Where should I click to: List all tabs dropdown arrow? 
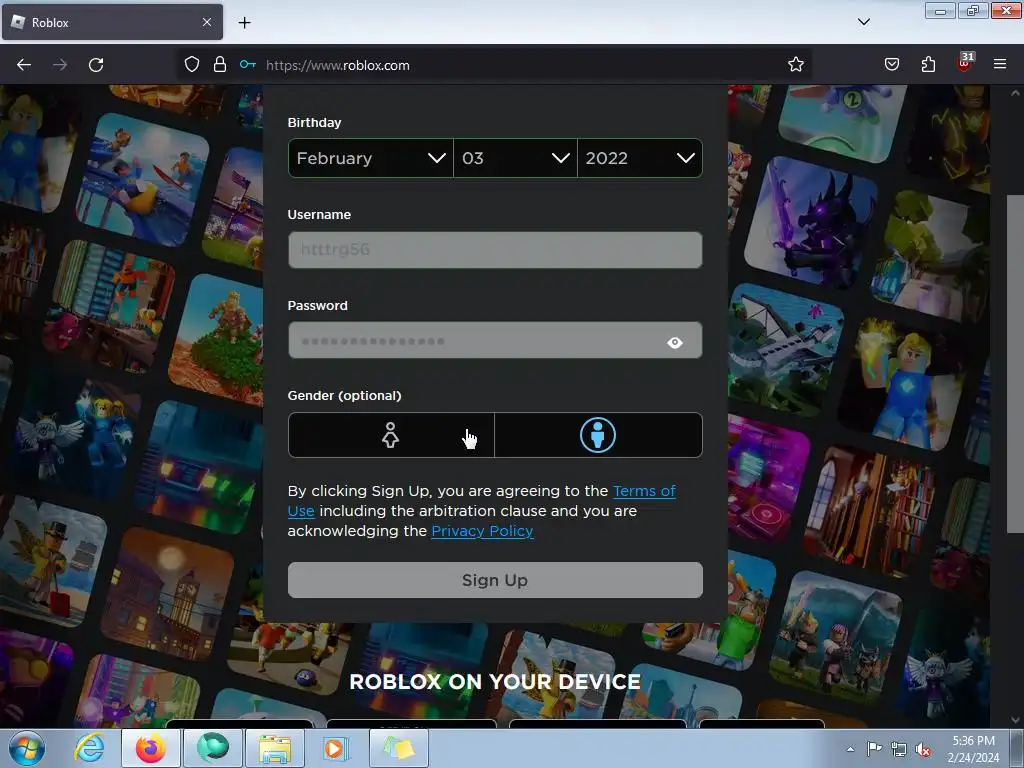[863, 22]
